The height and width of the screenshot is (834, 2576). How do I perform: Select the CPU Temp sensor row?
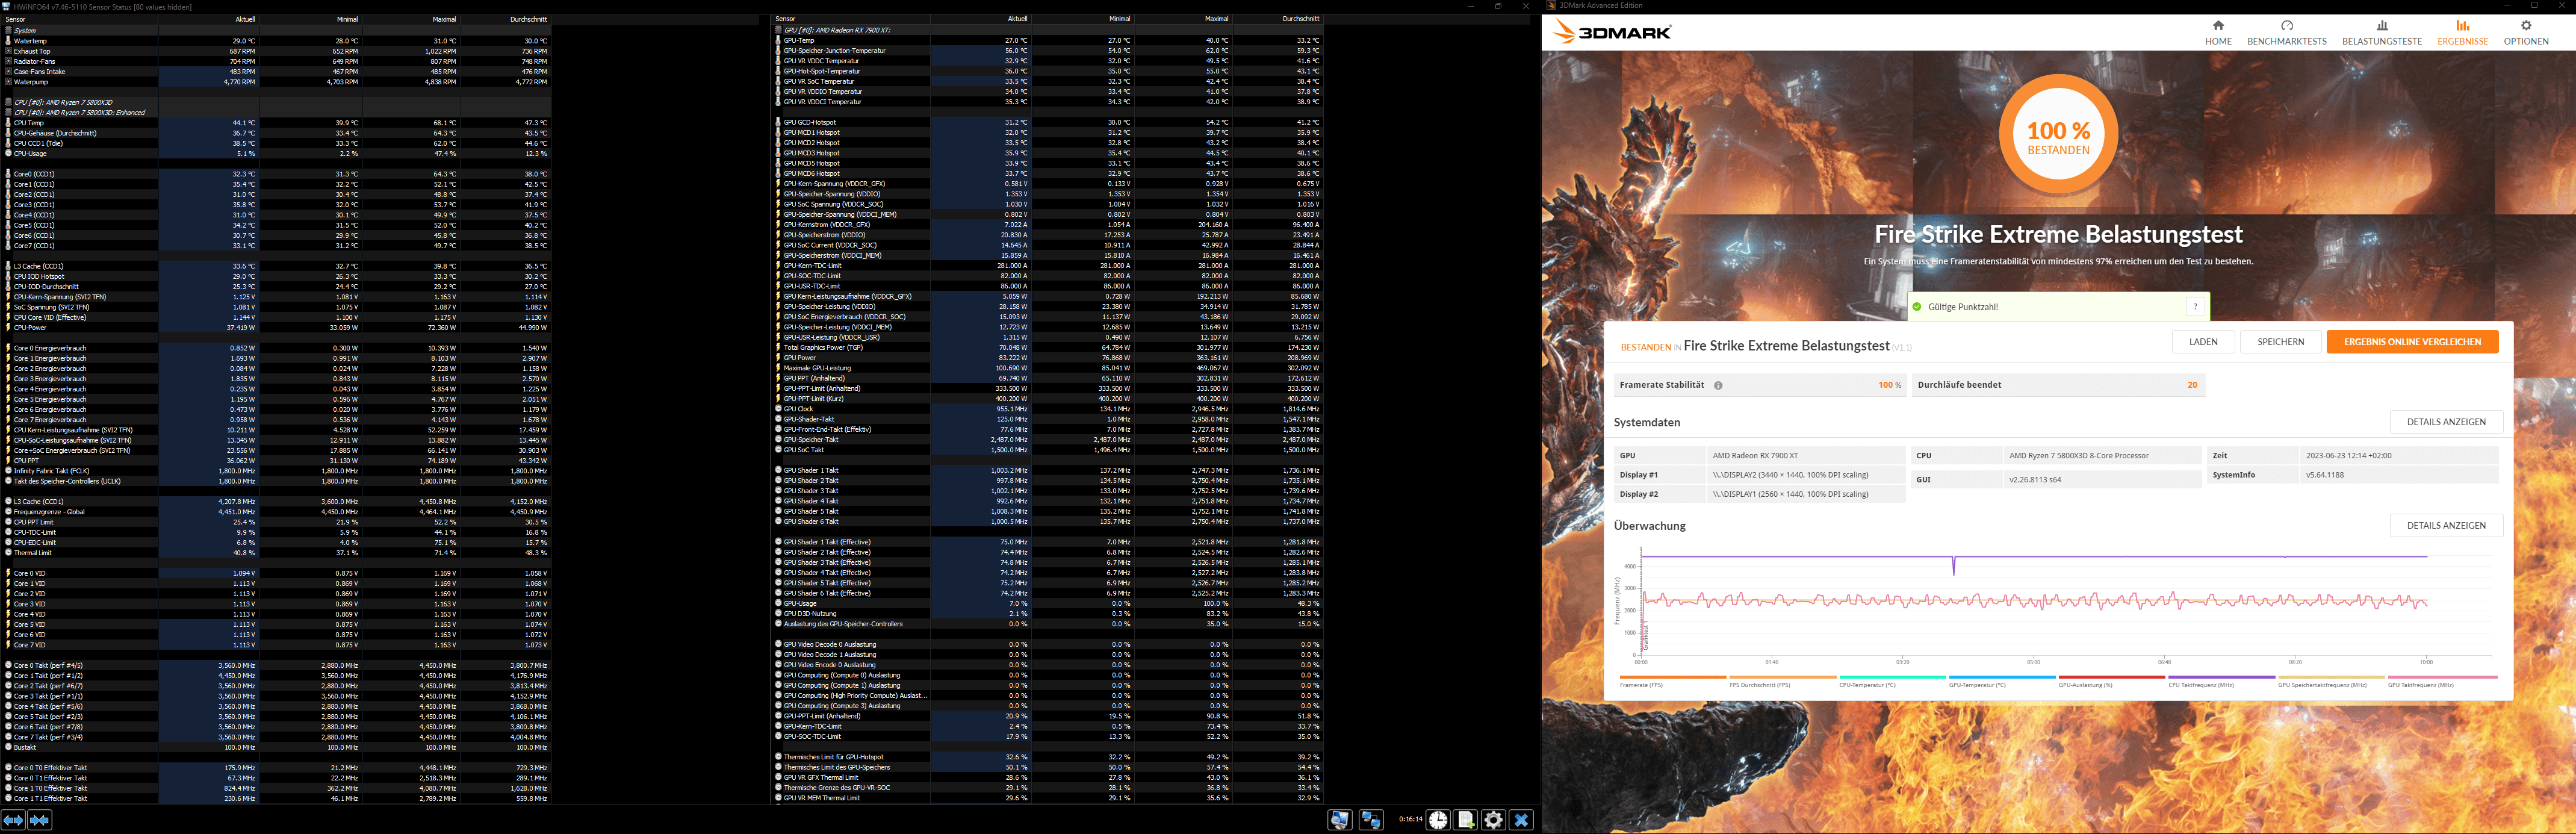(277, 123)
